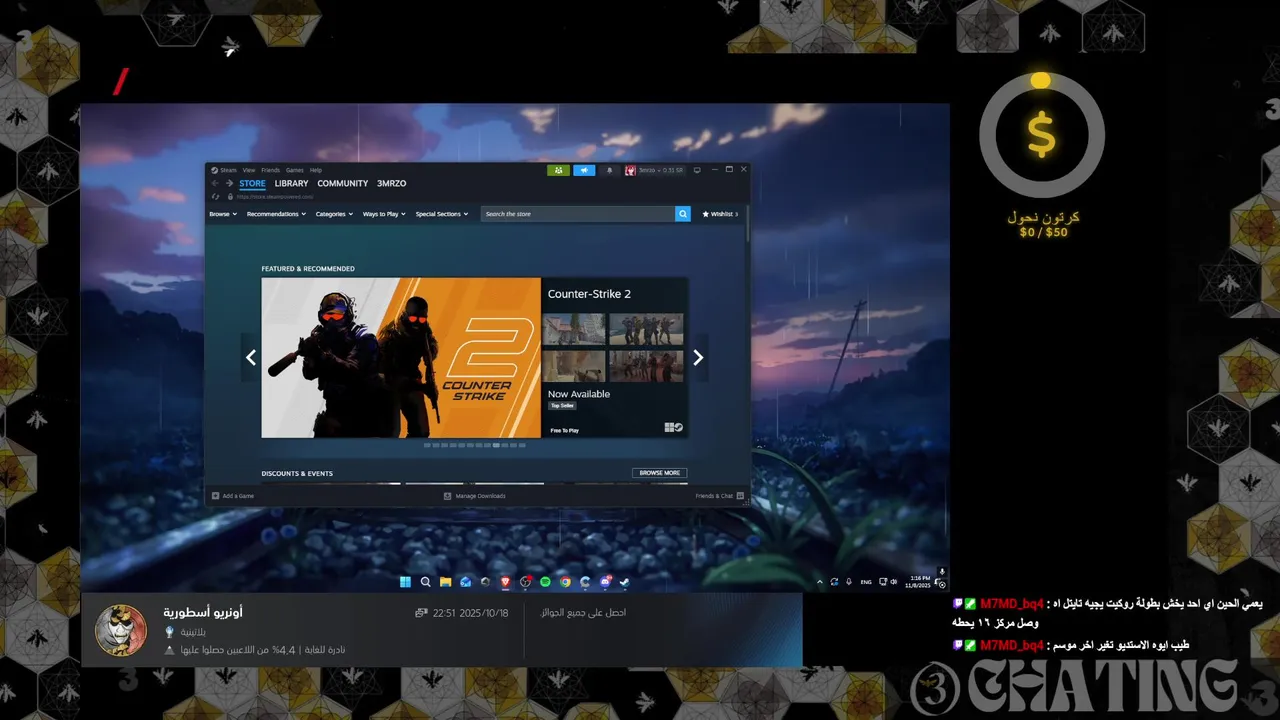Click the Add a Game plus icon
This screenshot has height=720, width=1280.
click(215, 496)
